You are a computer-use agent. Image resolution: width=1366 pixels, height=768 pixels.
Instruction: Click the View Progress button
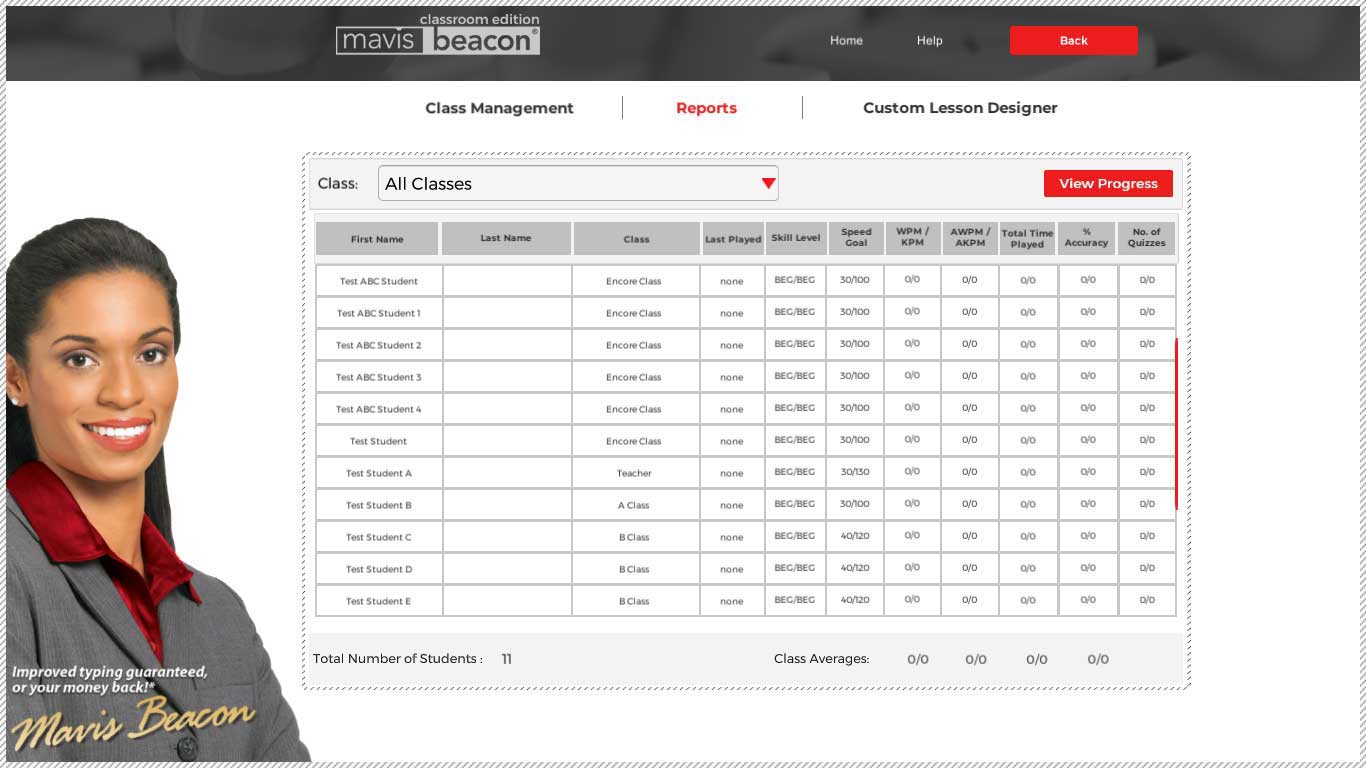(1108, 183)
